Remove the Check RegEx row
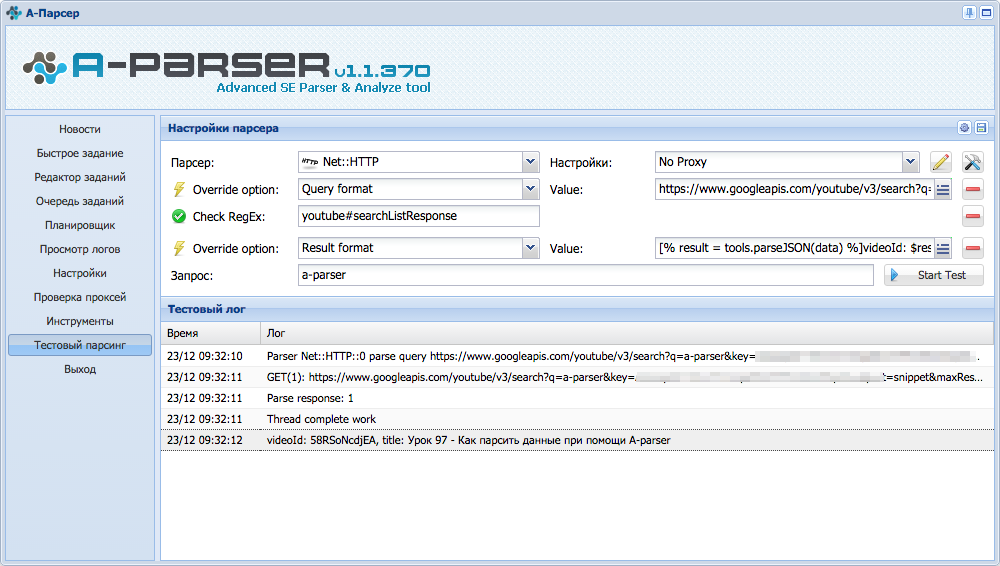Image resolution: width=1000 pixels, height=566 pixels. (972, 216)
